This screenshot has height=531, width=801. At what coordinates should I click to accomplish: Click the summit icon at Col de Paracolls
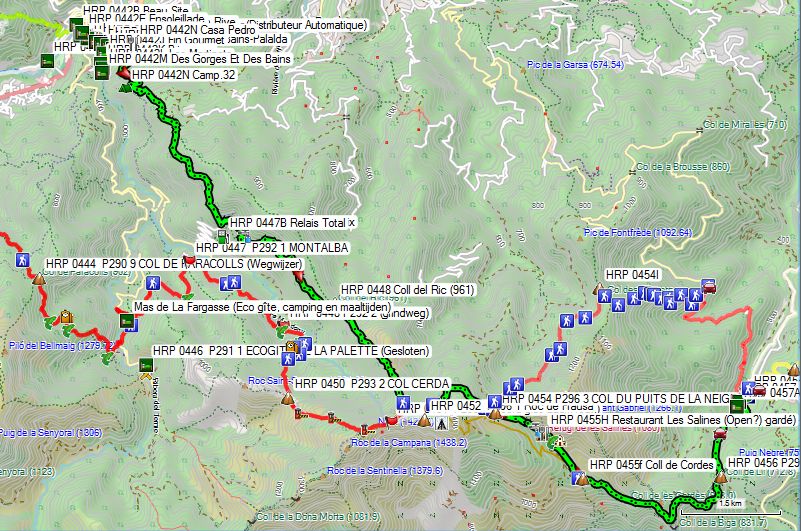[x=39, y=281]
